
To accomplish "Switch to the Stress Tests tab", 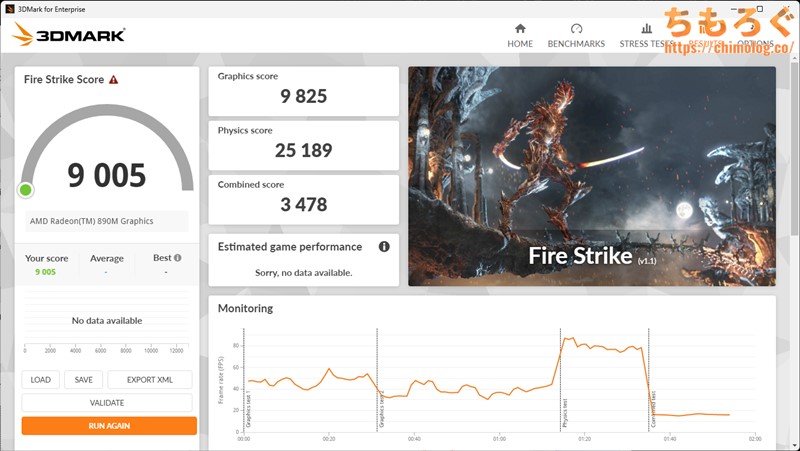I will (646, 43).
